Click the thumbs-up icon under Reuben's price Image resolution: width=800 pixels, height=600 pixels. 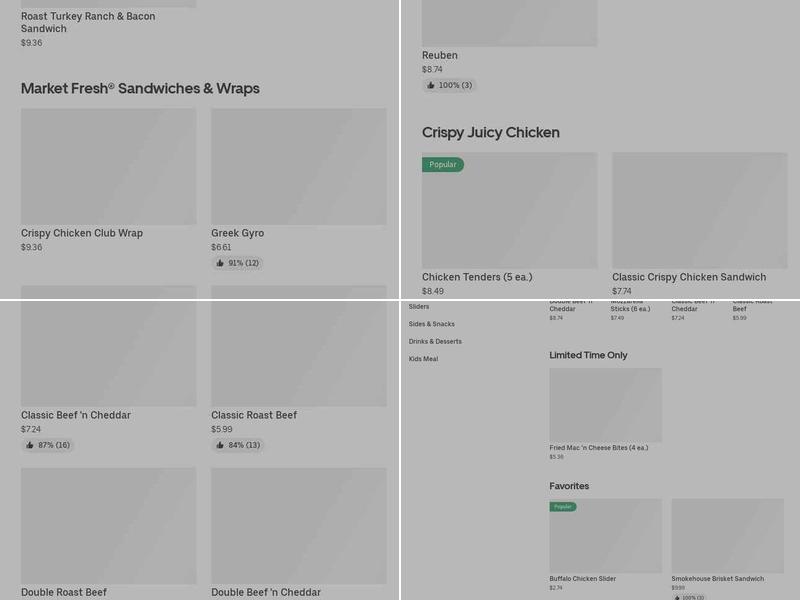tap(431, 86)
